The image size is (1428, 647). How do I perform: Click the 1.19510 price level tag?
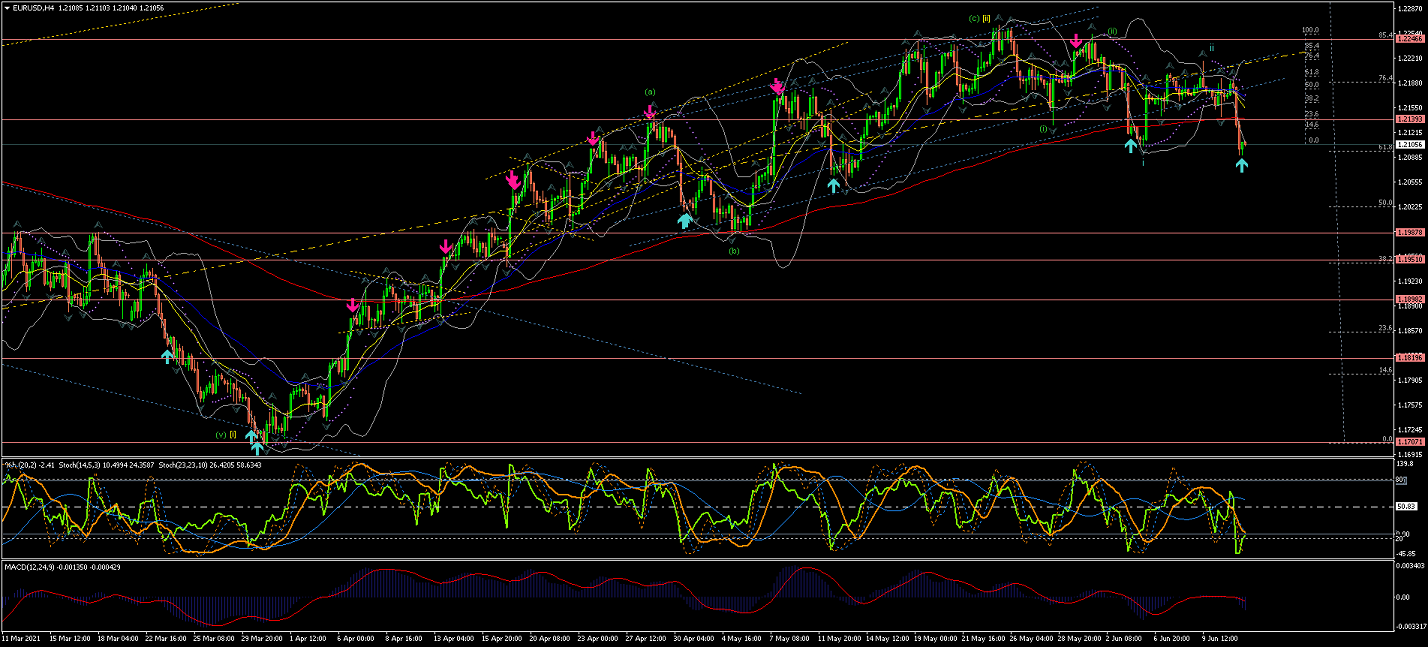[x=1409, y=260]
